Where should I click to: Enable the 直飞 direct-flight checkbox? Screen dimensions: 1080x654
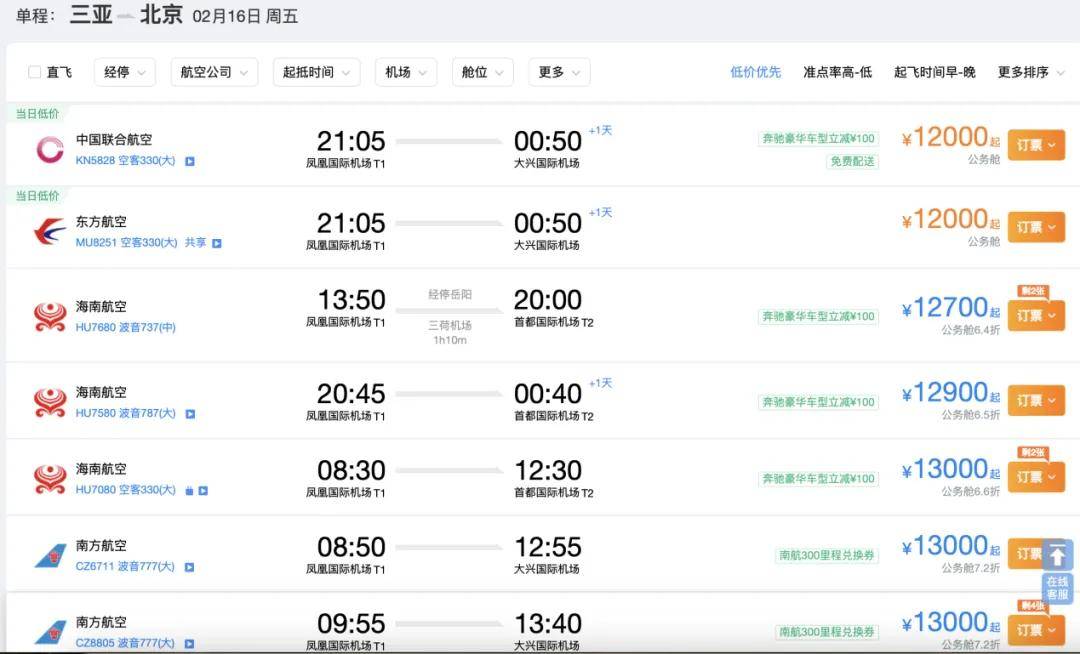point(35,72)
